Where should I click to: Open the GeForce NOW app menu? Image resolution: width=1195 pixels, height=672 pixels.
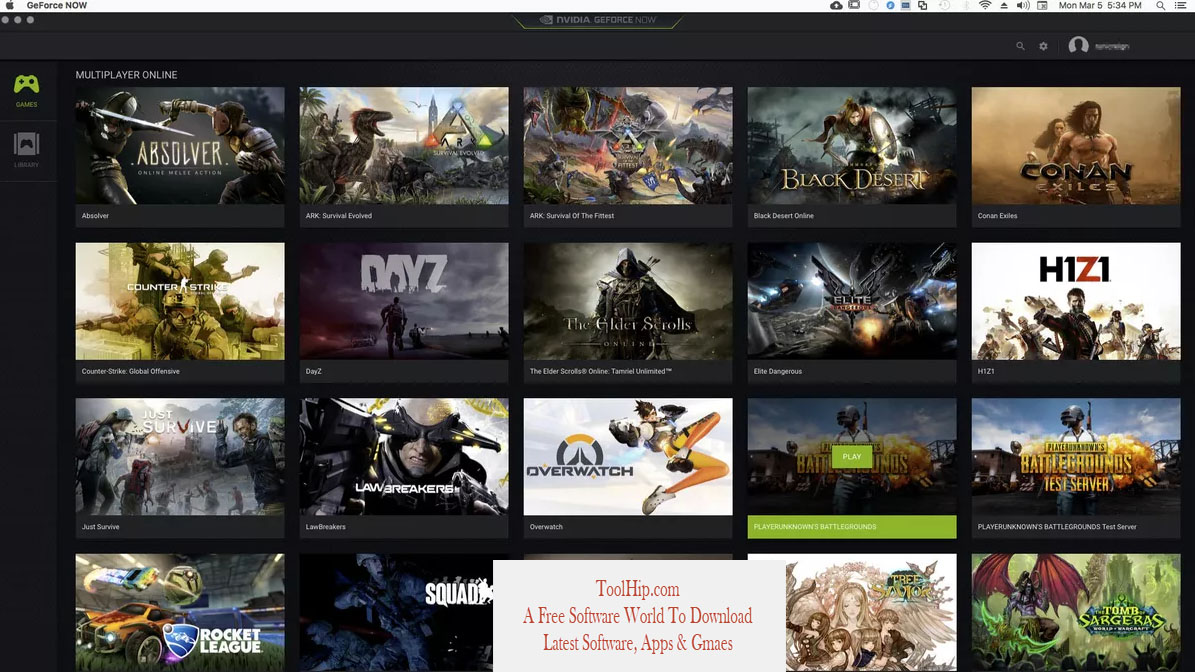(x=56, y=5)
